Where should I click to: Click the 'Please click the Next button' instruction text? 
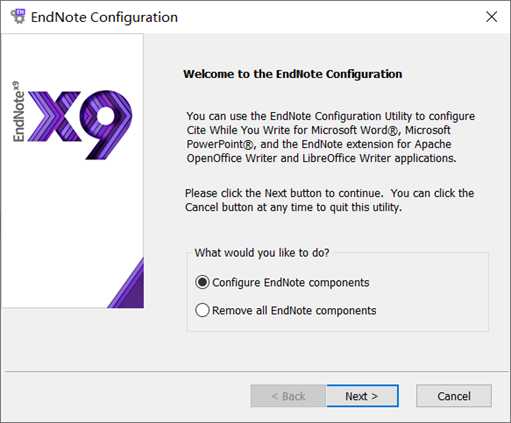329,200
